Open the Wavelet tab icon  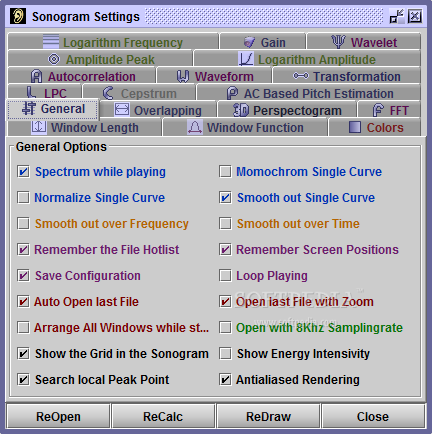pos(339,42)
